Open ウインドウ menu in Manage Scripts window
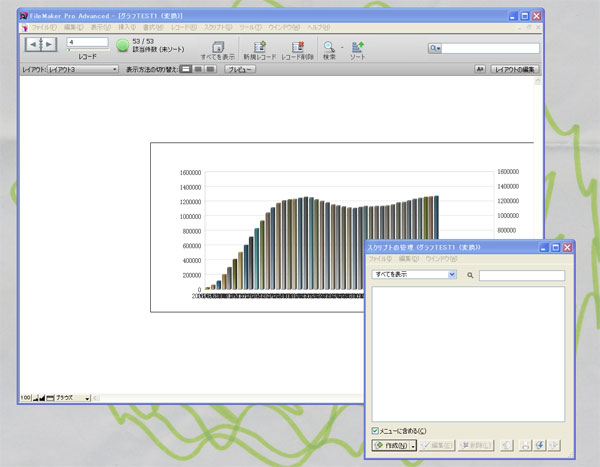This screenshot has width=600, height=467. (441, 259)
